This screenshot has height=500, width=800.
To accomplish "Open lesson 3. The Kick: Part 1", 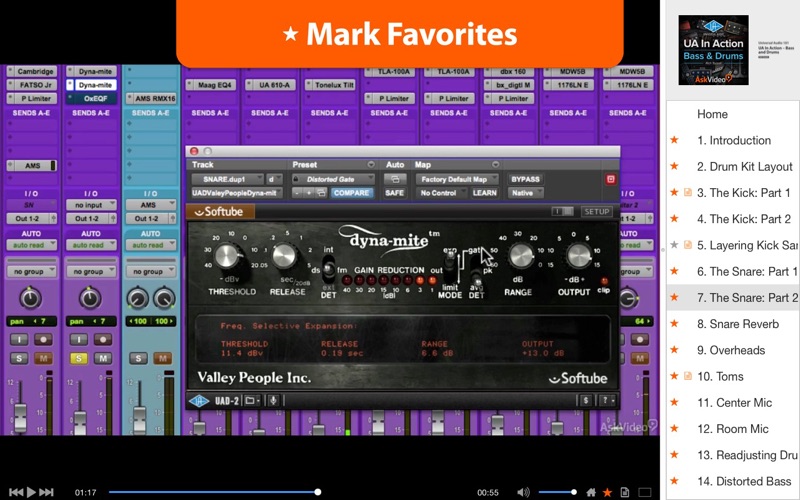I will point(743,193).
